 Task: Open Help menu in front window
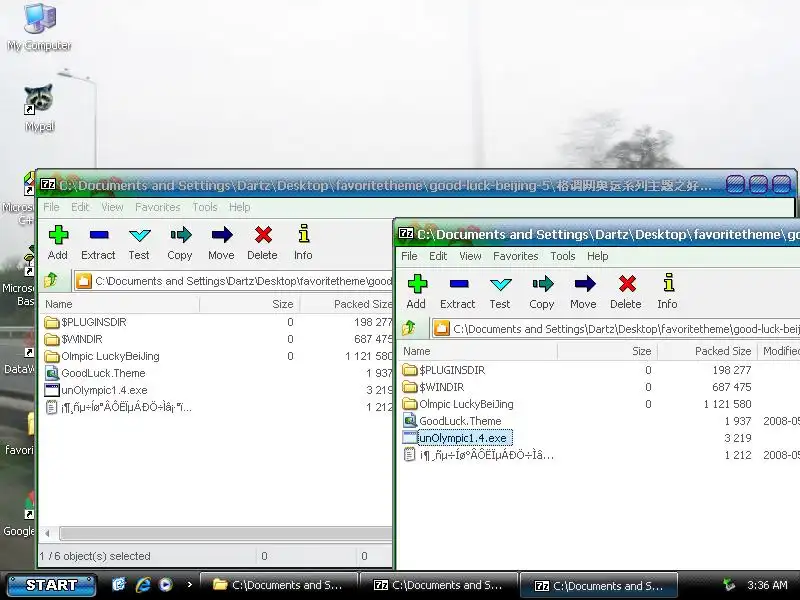(x=597, y=256)
